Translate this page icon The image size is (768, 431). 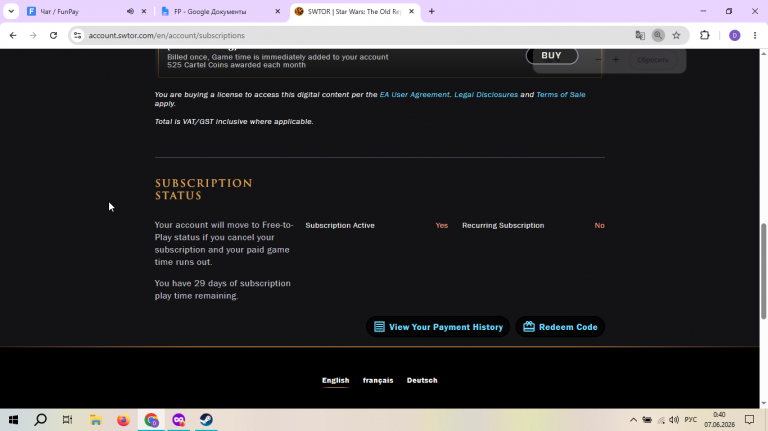(640, 35)
